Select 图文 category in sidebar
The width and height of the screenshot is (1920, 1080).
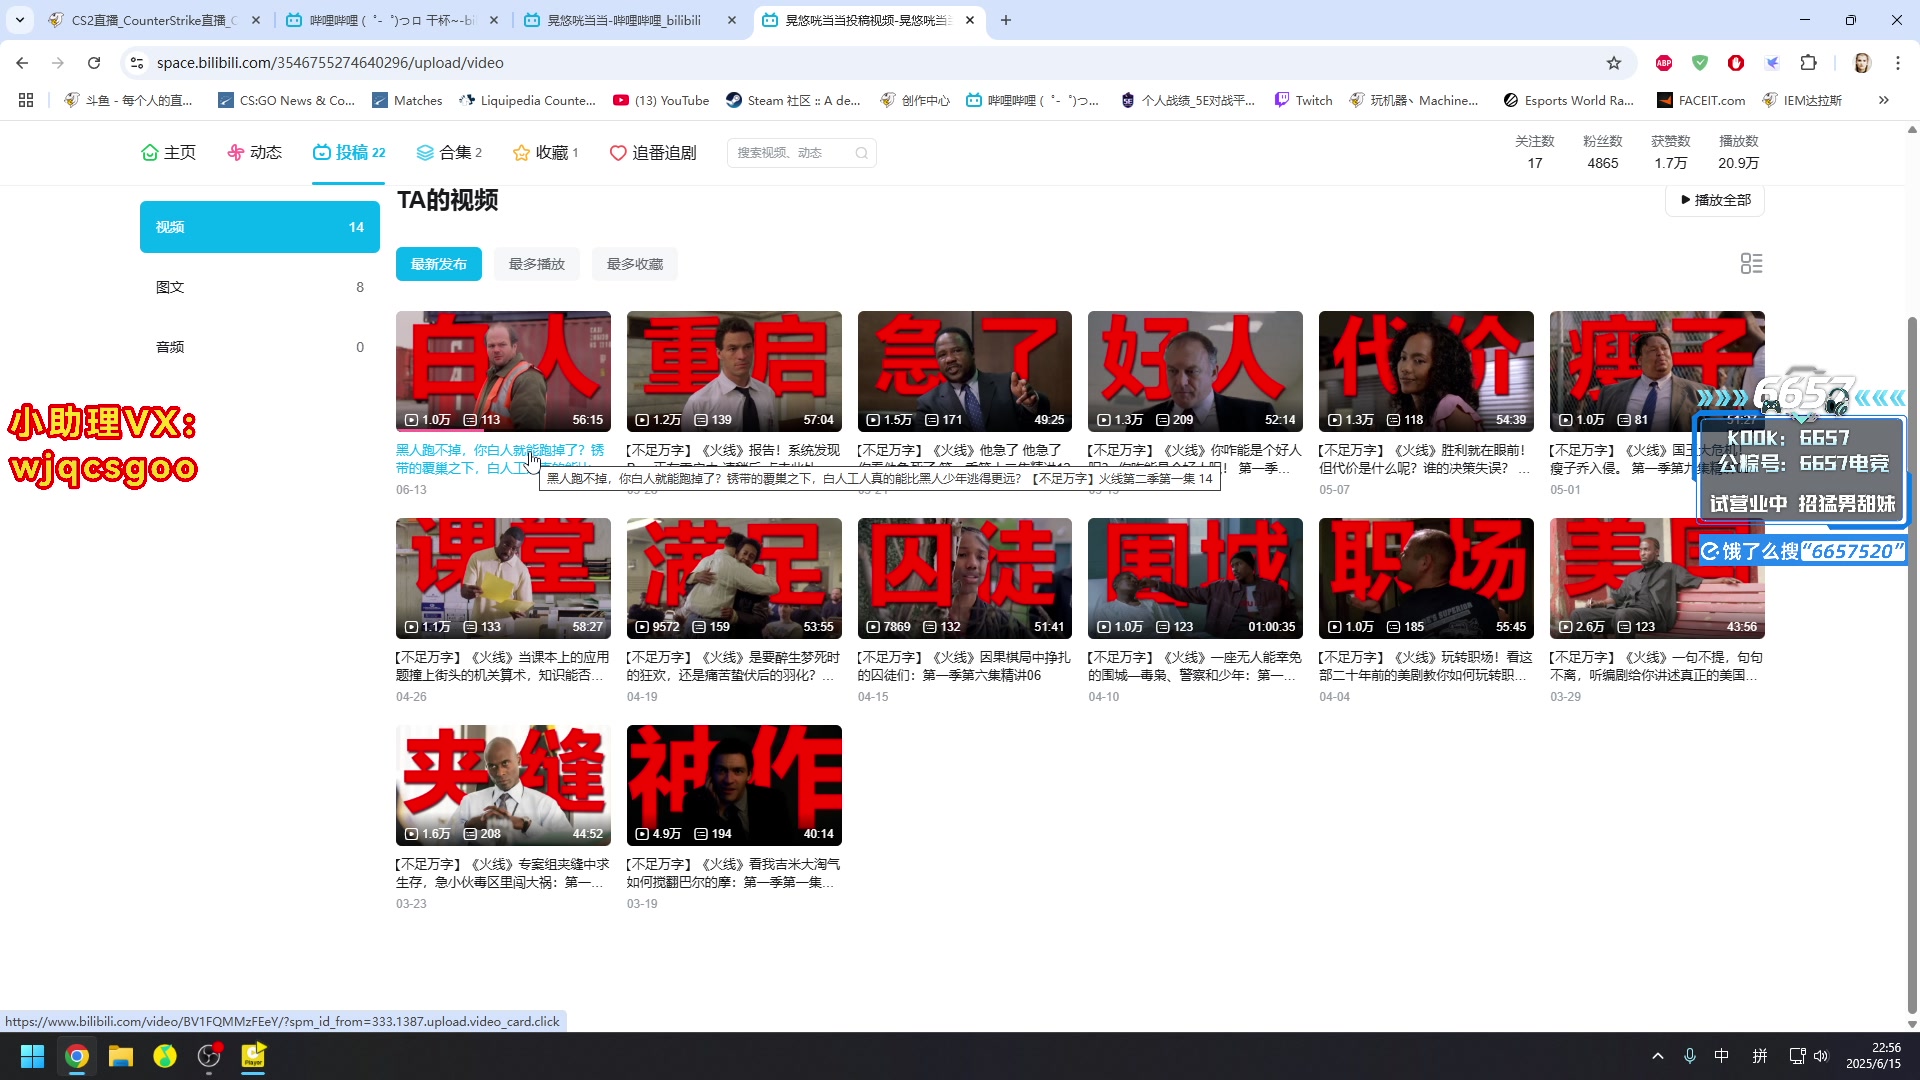260,287
